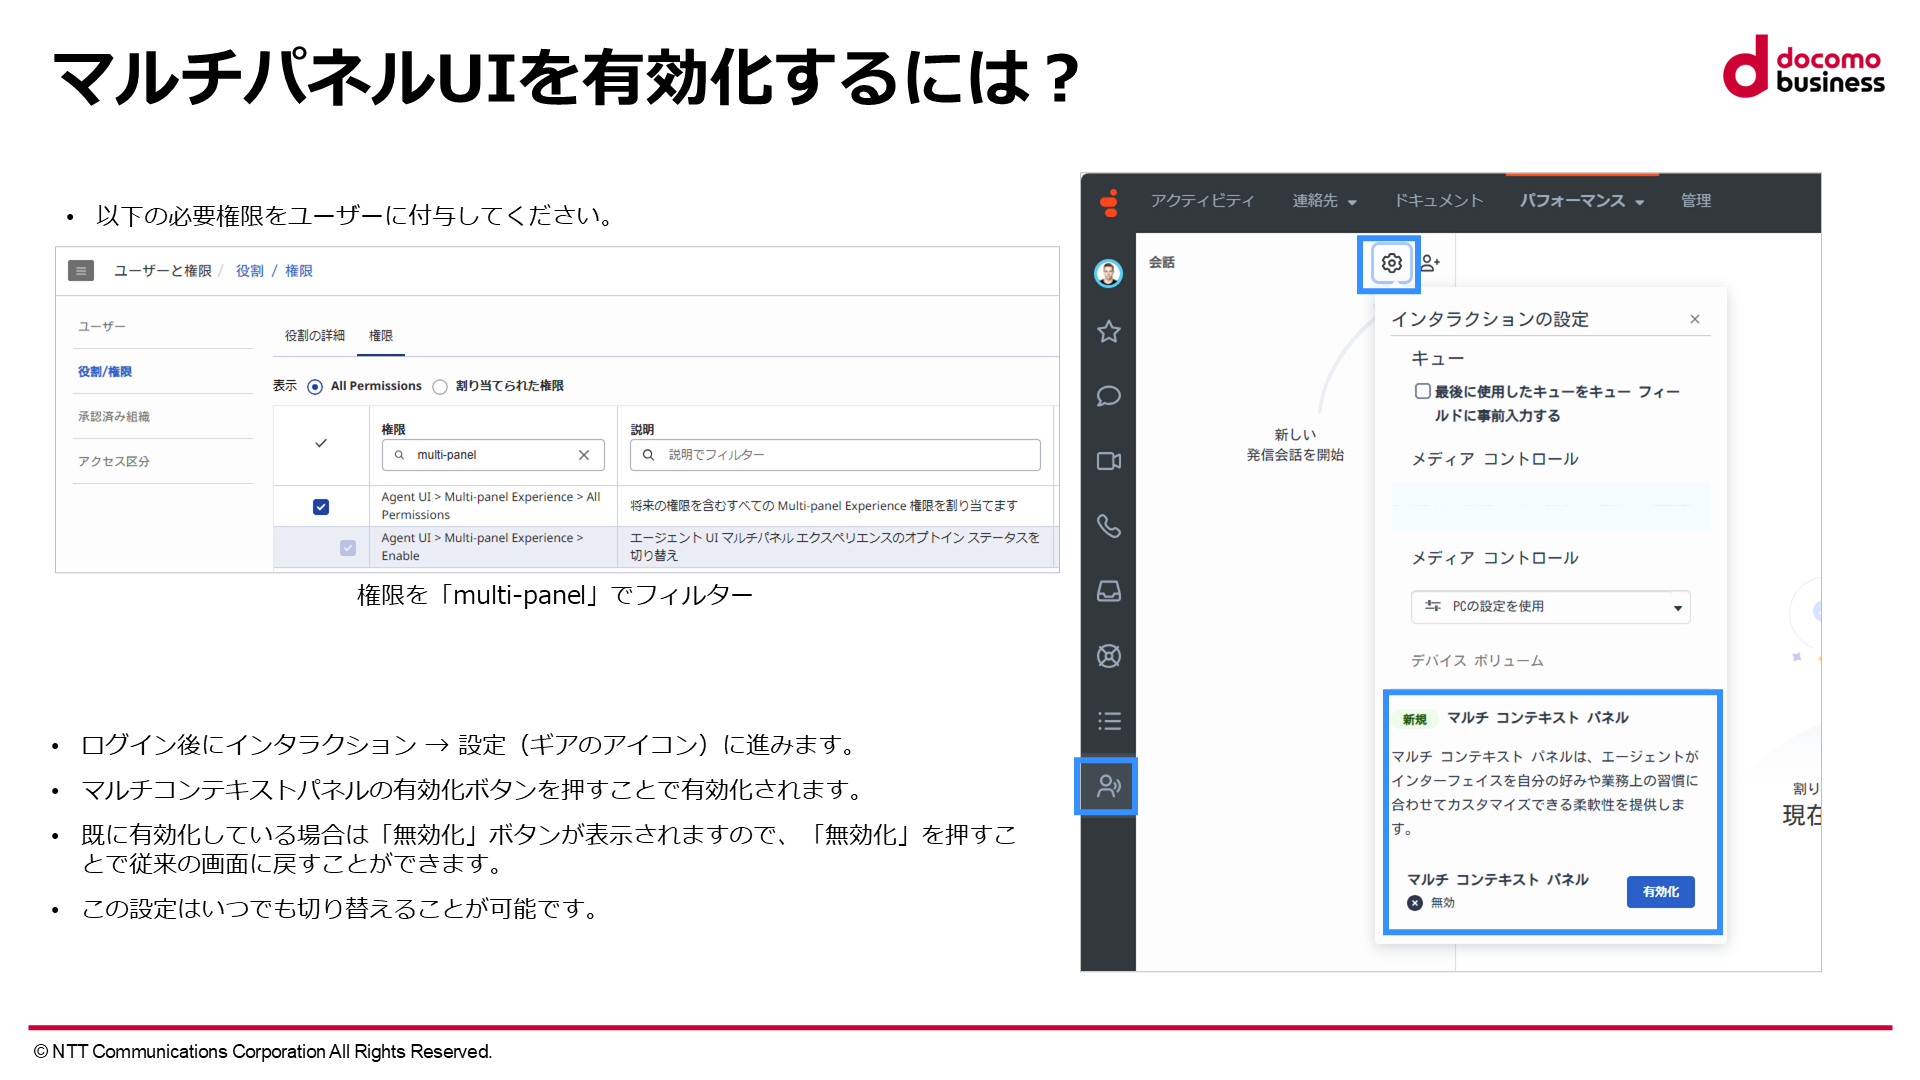Viewport: 1920px width, 1080px height.
Task: Expand the パフォーマンス menu dropdown
Action: coord(1582,201)
